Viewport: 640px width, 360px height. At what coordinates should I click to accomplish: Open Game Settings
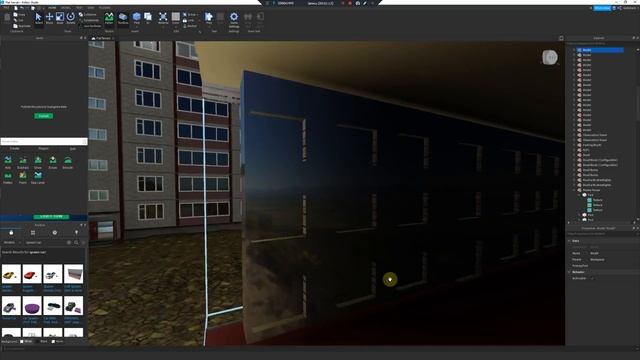coord(234,19)
